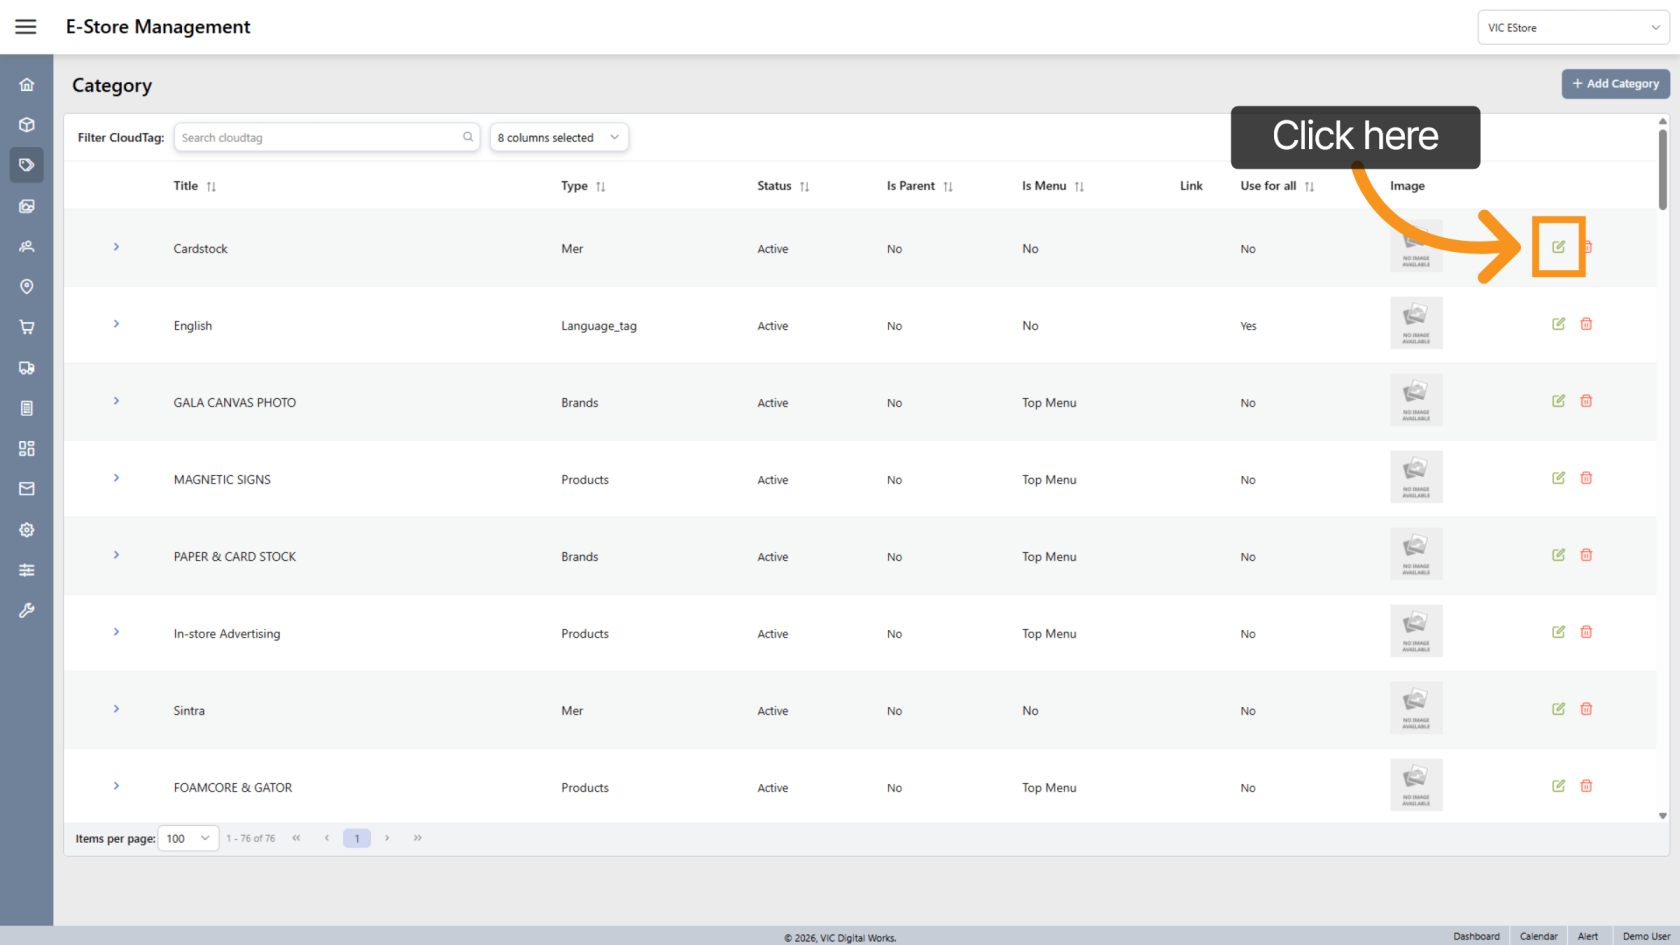
Task: Open the VIC EStore dropdown
Action: (1572, 28)
